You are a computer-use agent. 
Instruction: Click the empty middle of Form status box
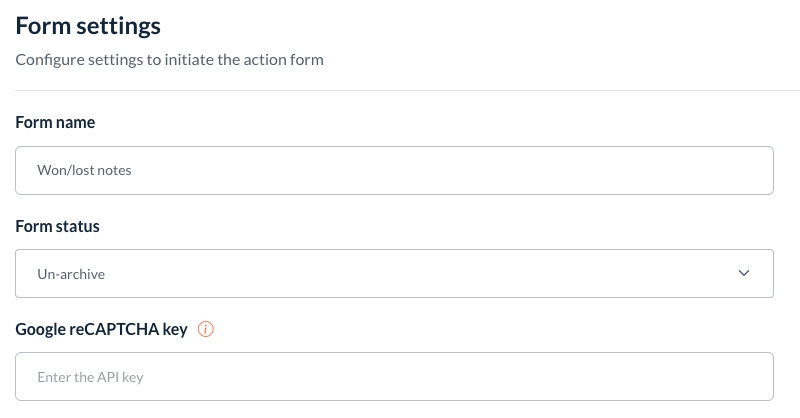click(x=420, y=273)
